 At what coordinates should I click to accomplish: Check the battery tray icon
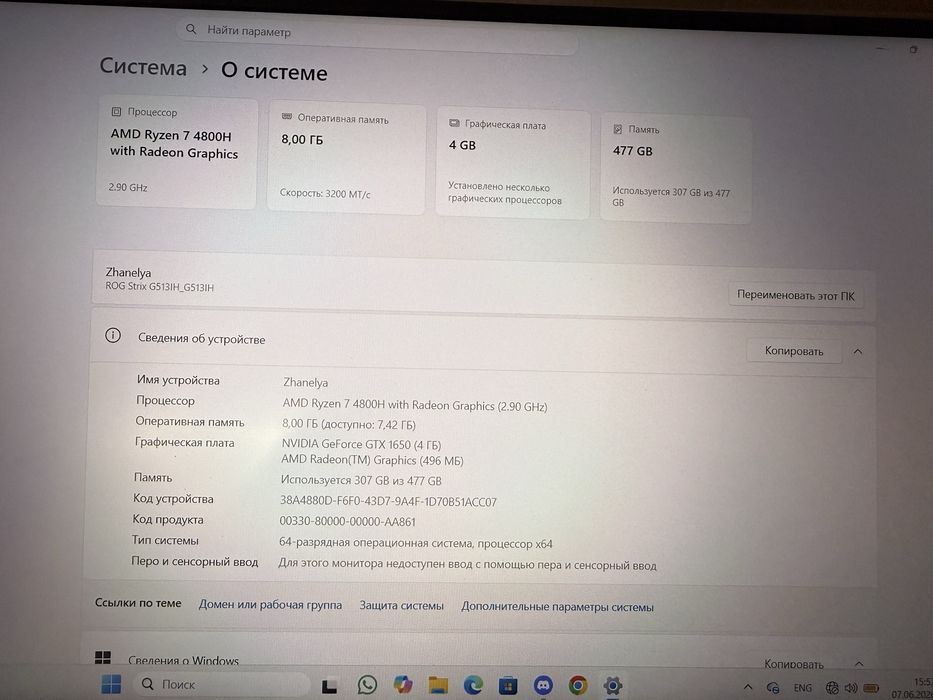(x=871, y=689)
